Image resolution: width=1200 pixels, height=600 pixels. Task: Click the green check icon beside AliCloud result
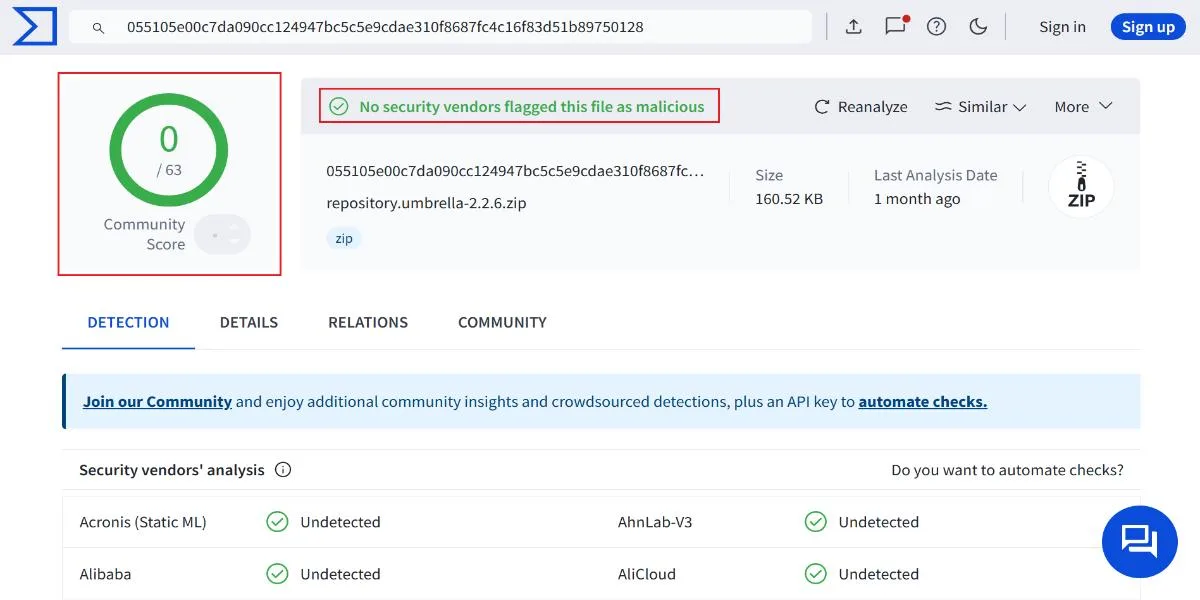(x=816, y=574)
